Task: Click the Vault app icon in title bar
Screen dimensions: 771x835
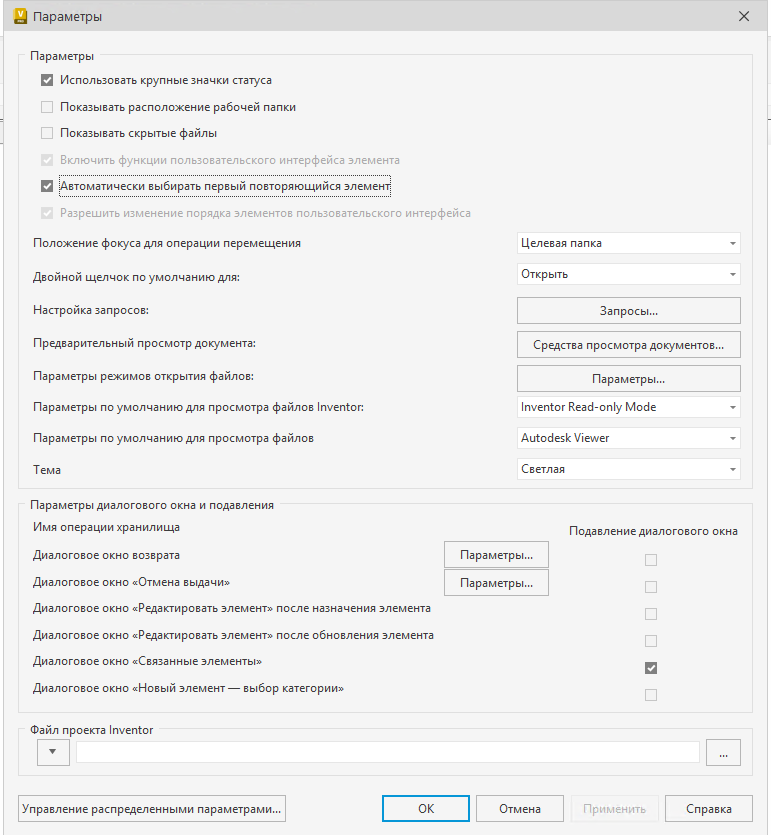Action: (19, 16)
